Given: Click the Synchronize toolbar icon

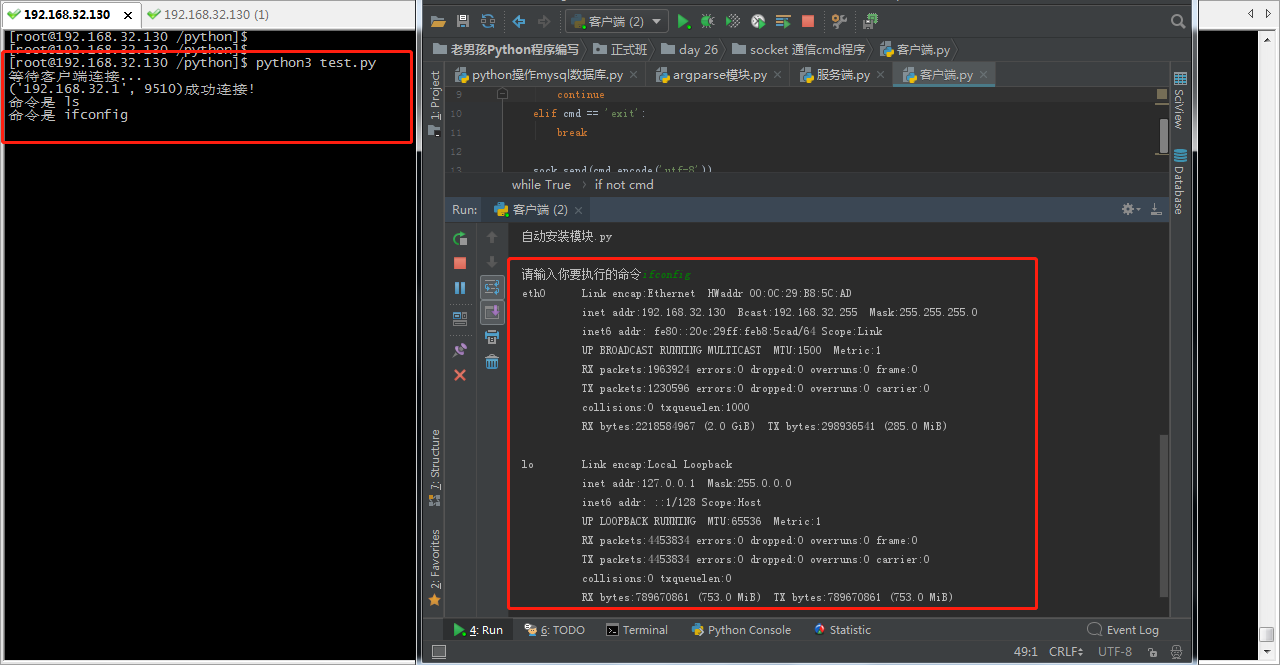Looking at the screenshot, I should click(x=487, y=21).
